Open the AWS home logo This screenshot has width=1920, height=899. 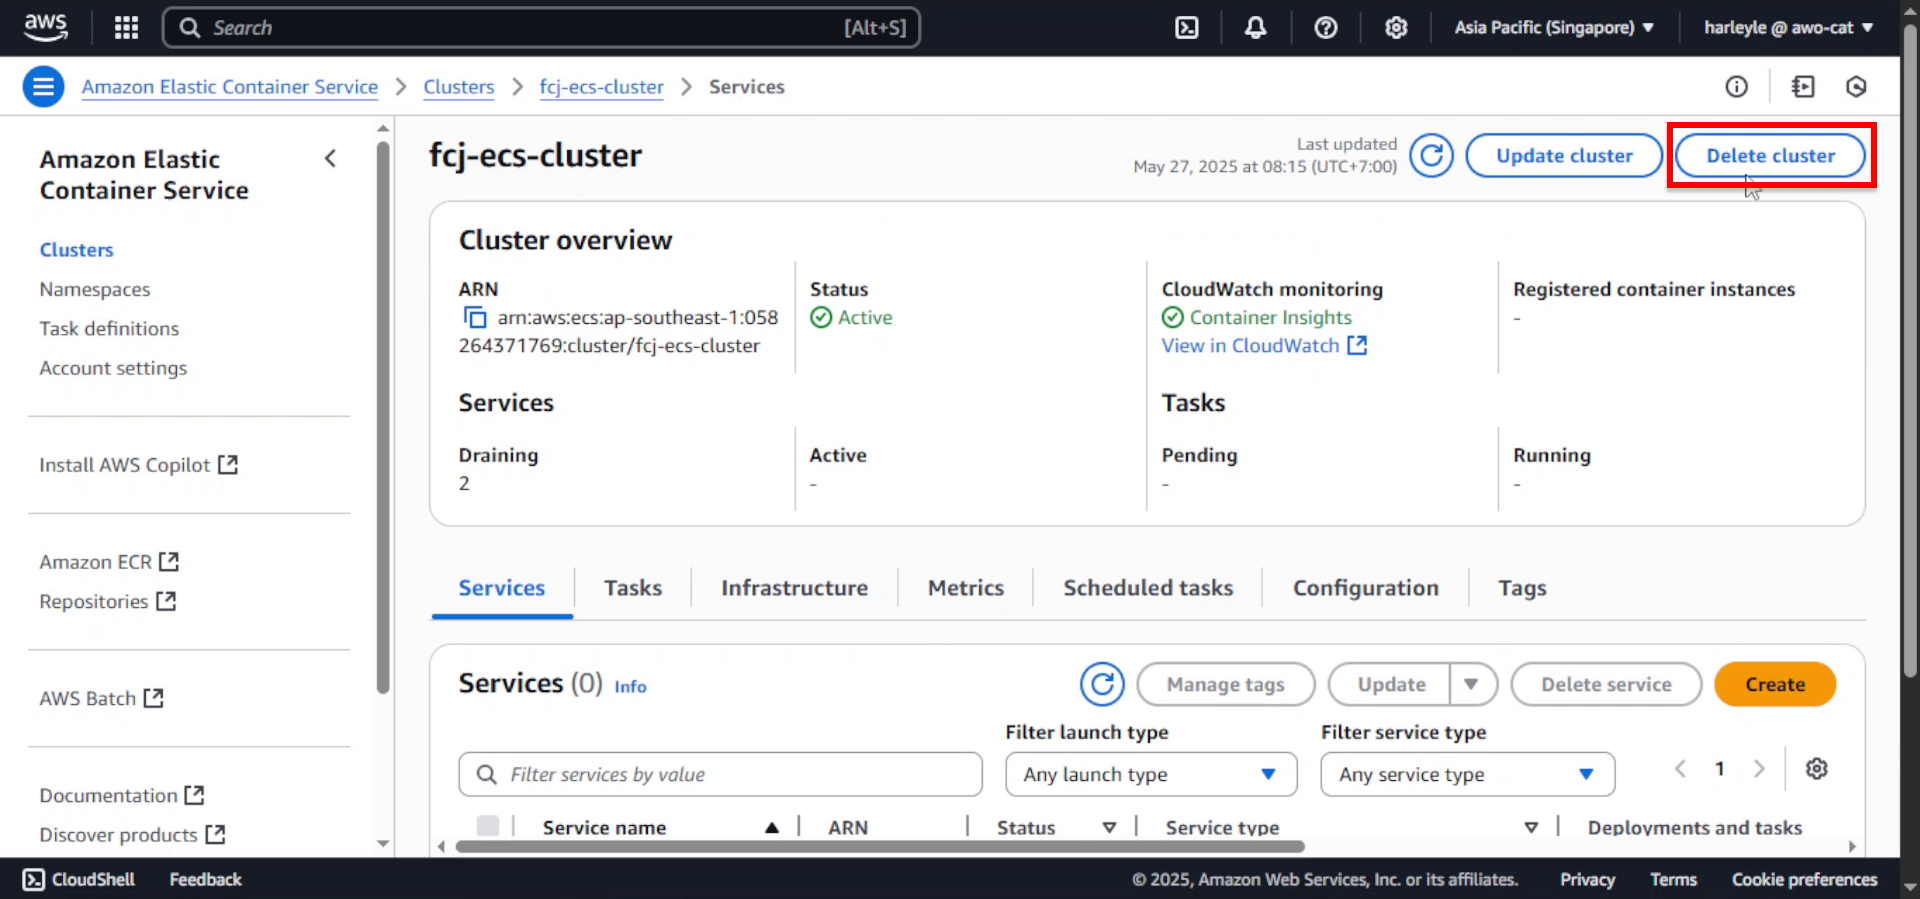tap(45, 27)
